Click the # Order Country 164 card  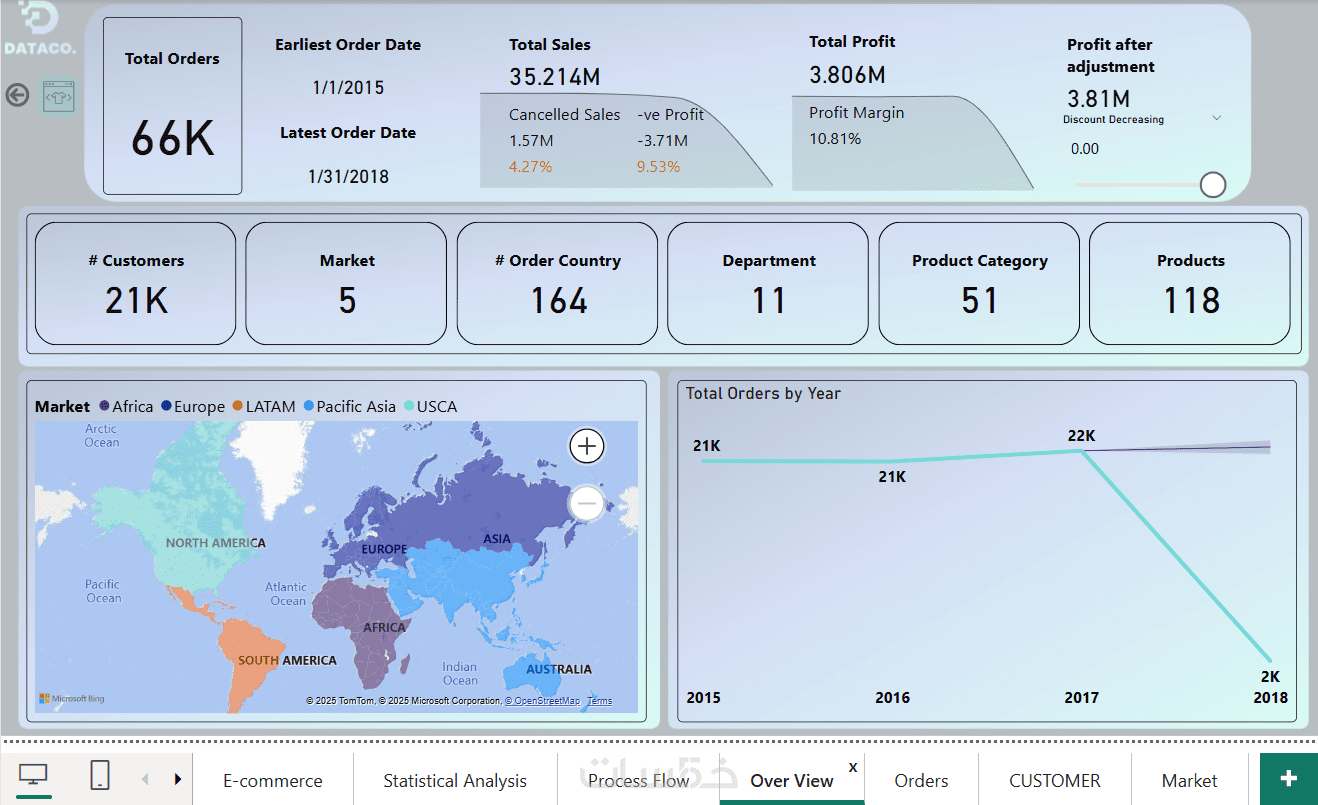pos(558,283)
